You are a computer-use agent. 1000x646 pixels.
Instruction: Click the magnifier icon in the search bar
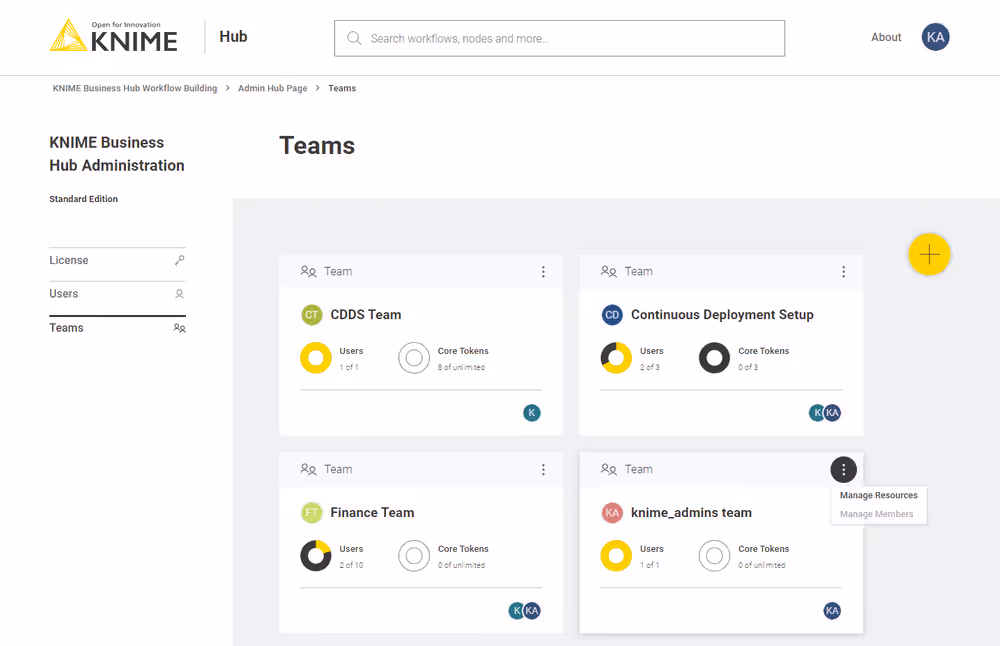(354, 37)
